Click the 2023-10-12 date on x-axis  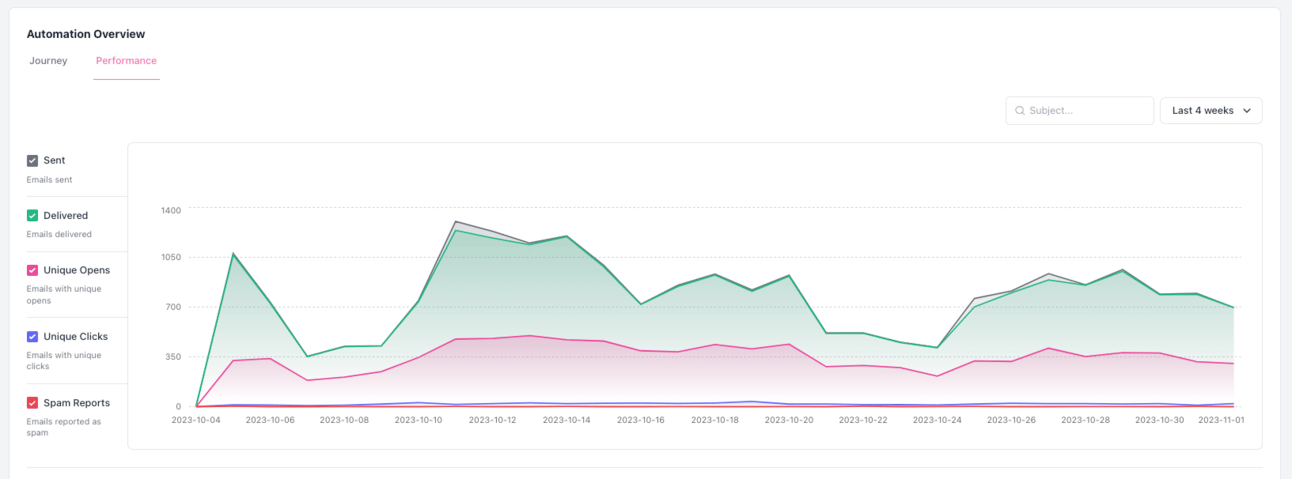point(492,420)
